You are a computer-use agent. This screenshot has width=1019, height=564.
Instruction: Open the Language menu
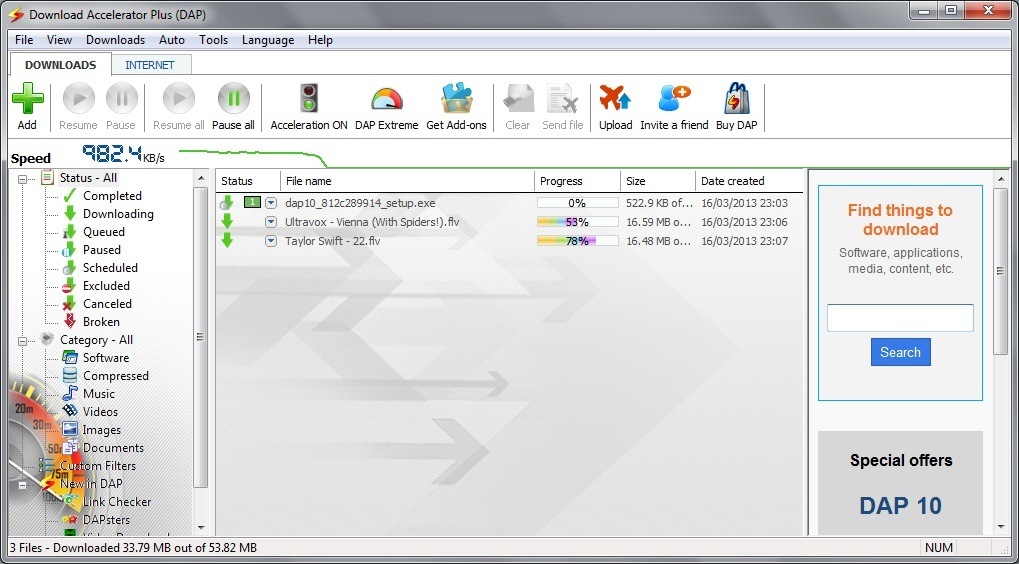tap(268, 40)
